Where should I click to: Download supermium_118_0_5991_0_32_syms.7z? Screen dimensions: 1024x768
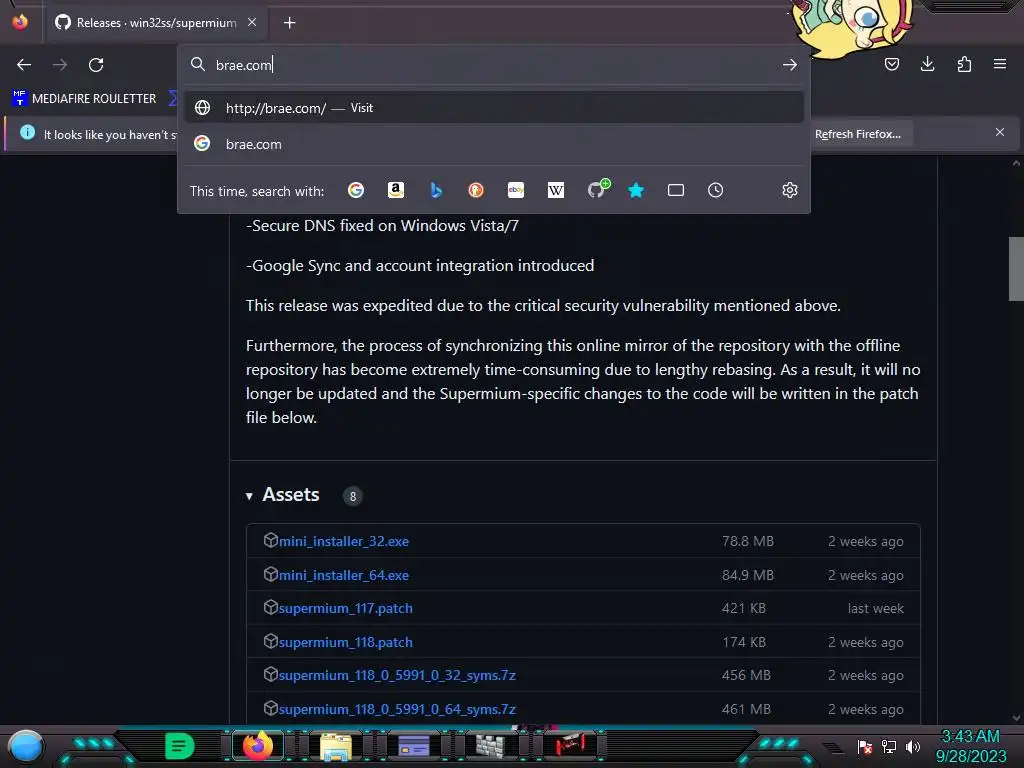(397, 675)
